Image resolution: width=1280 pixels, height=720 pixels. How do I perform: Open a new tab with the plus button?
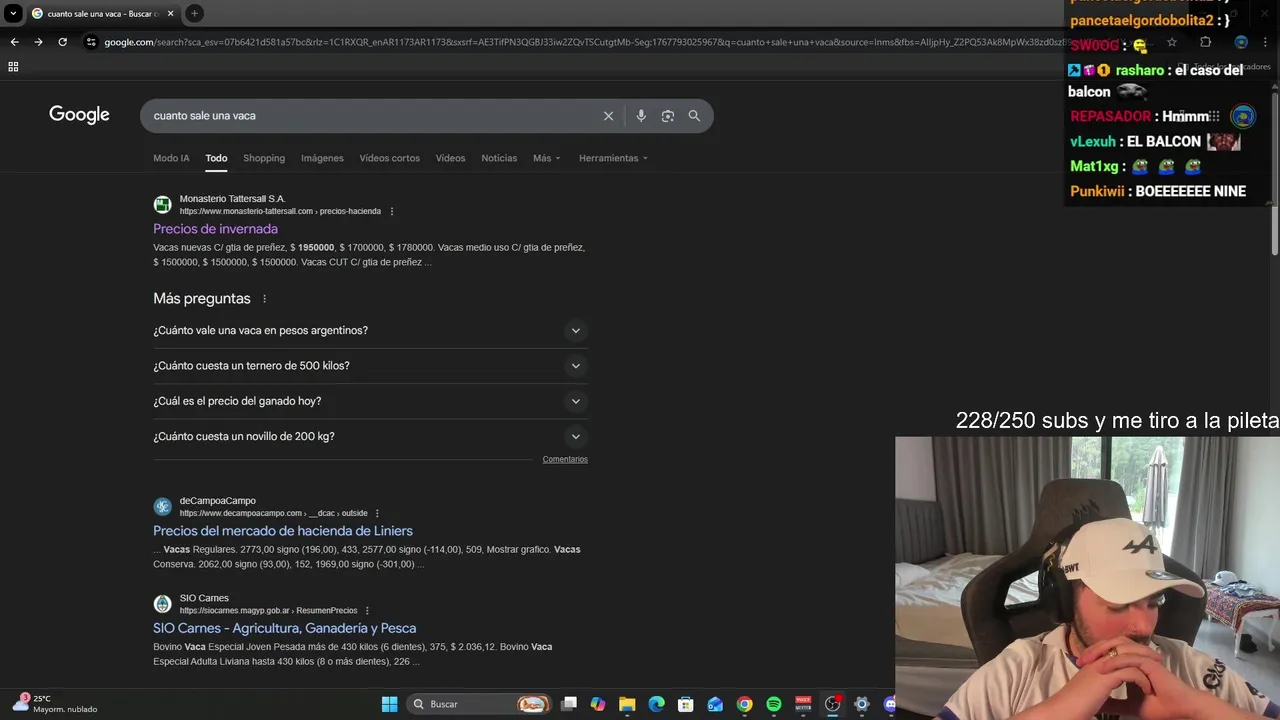pos(194,13)
